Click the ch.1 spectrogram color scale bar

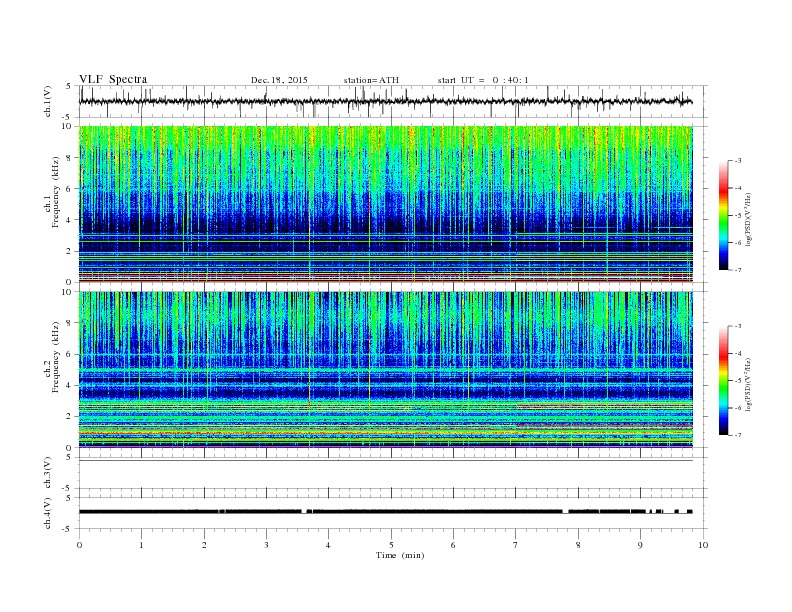[x=723, y=215]
